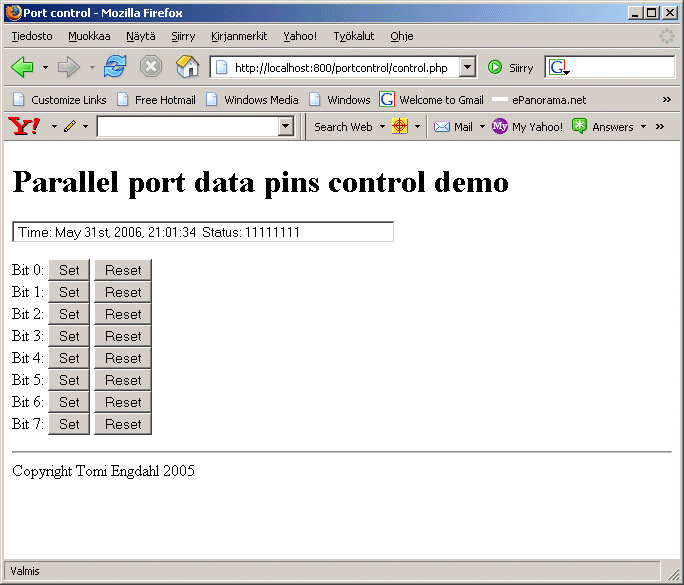Click the Stop loading icon
Screen dimensions: 684x585
point(151,67)
